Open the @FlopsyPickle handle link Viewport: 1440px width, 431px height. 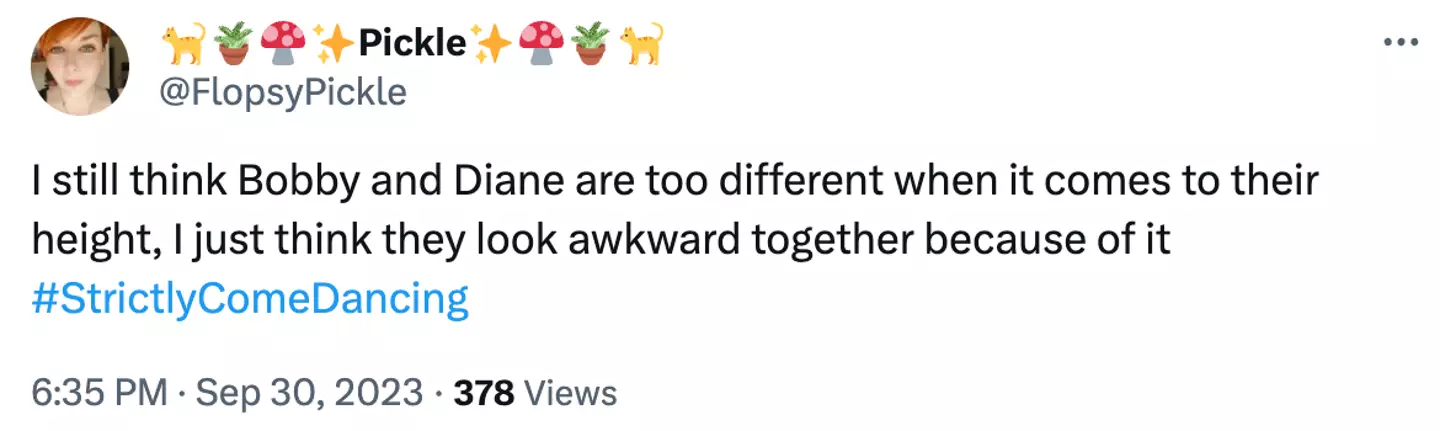pyautogui.click(x=282, y=92)
